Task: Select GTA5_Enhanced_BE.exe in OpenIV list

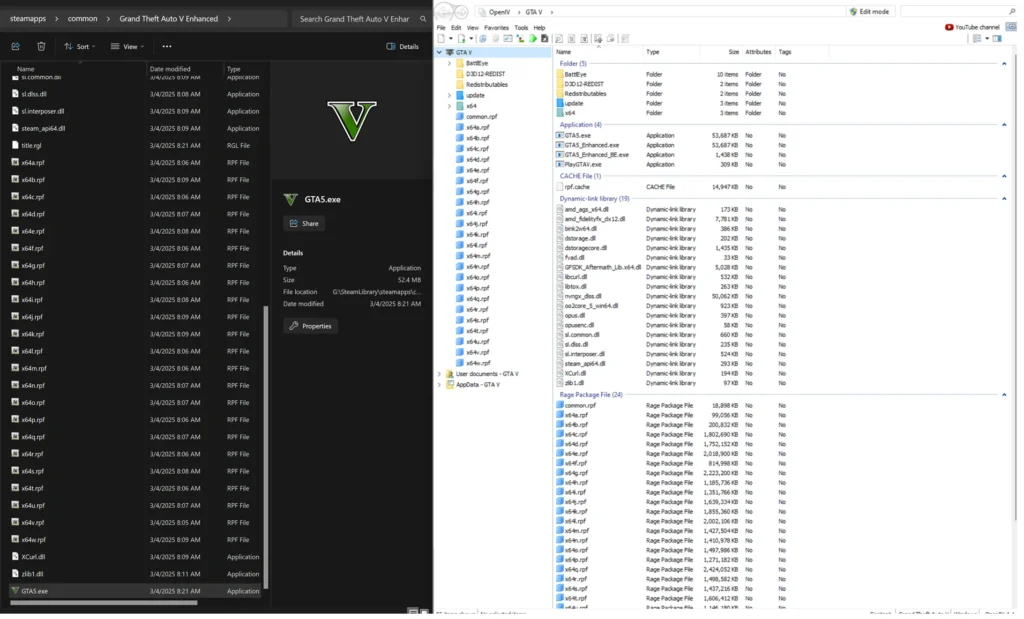Action: pos(596,155)
